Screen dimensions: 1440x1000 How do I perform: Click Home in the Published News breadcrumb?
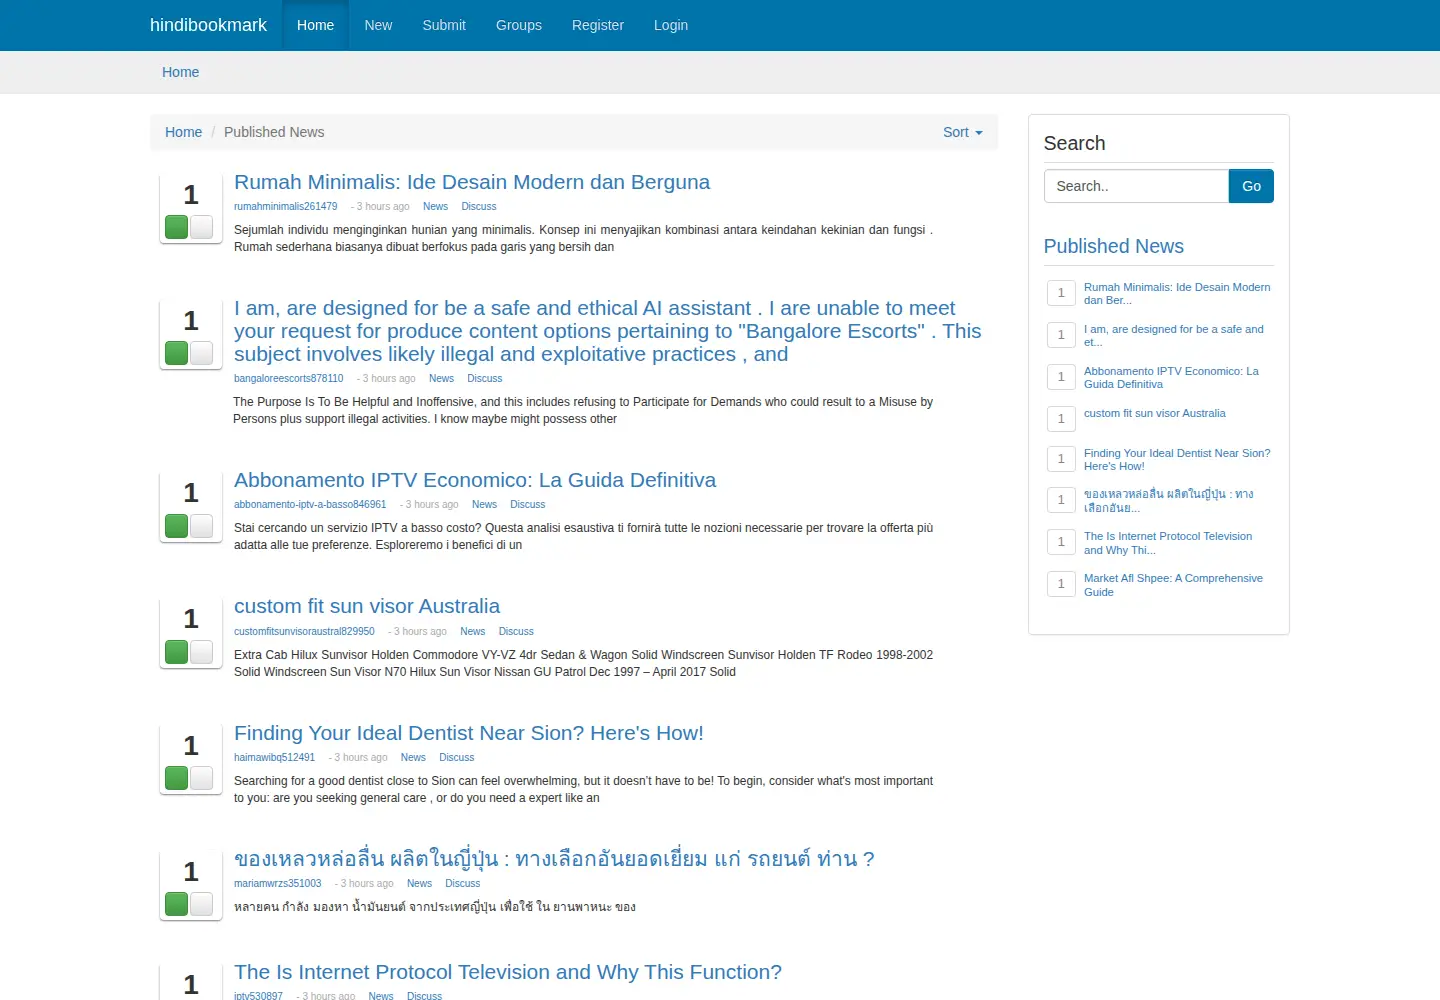[x=183, y=132]
